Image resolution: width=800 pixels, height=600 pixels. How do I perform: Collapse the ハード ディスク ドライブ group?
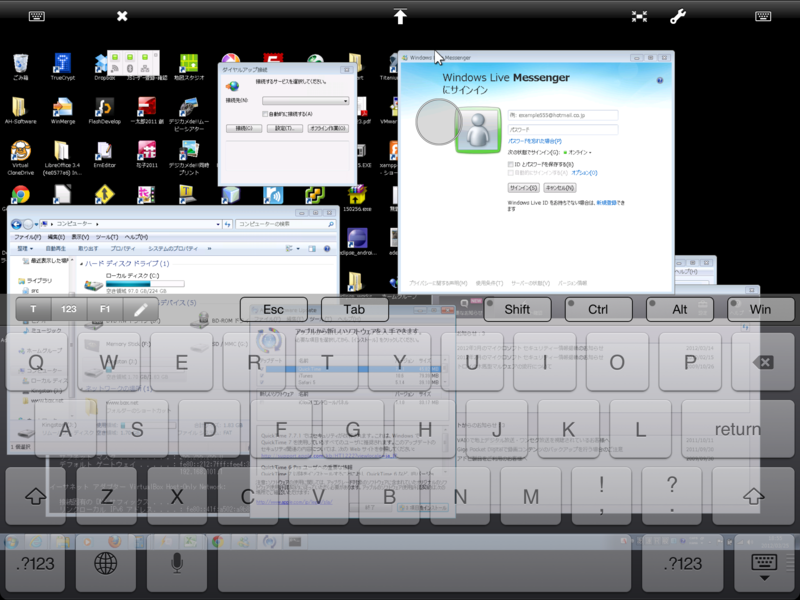(82, 264)
